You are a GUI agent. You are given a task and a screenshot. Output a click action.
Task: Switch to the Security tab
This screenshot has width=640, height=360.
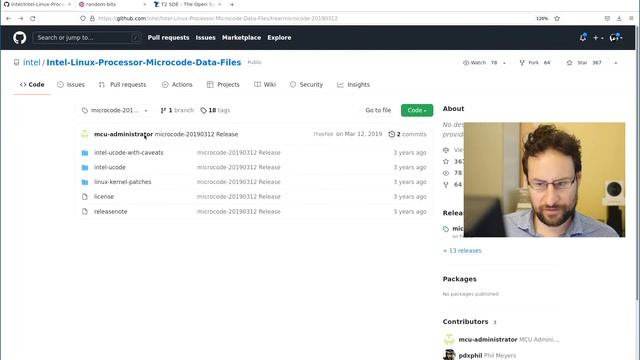point(306,84)
